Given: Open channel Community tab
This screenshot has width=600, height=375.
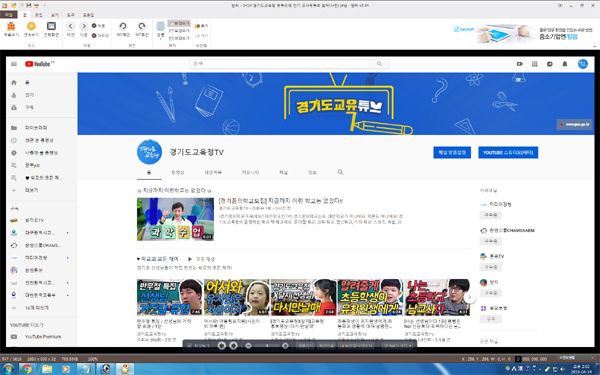Looking at the screenshot, I should coord(250,173).
